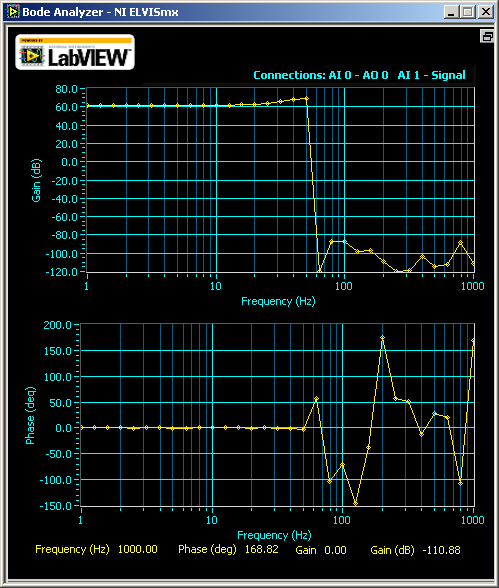Click the phase peak data point at 200 Hz
The width and height of the screenshot is (499, 588).
pyautogui.click(x=382, y=338)
